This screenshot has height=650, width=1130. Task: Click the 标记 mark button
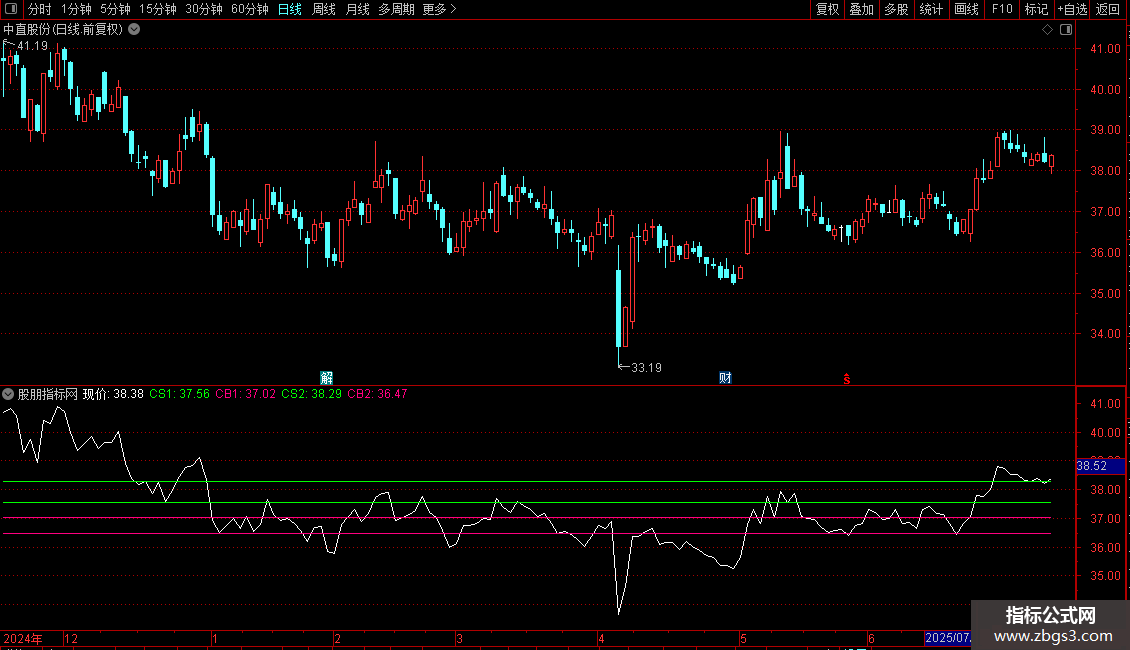1036,9
